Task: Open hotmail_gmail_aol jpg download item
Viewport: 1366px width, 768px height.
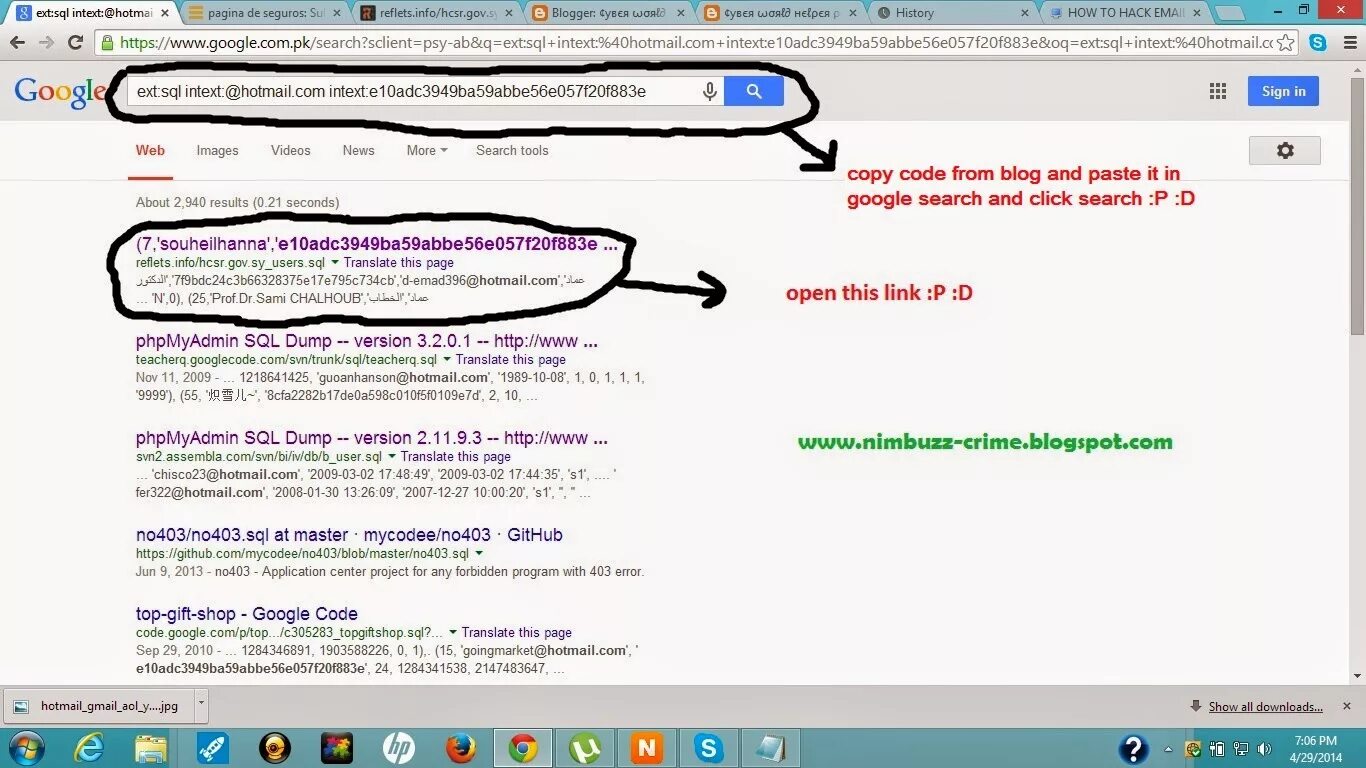Action: coord(98,706)
